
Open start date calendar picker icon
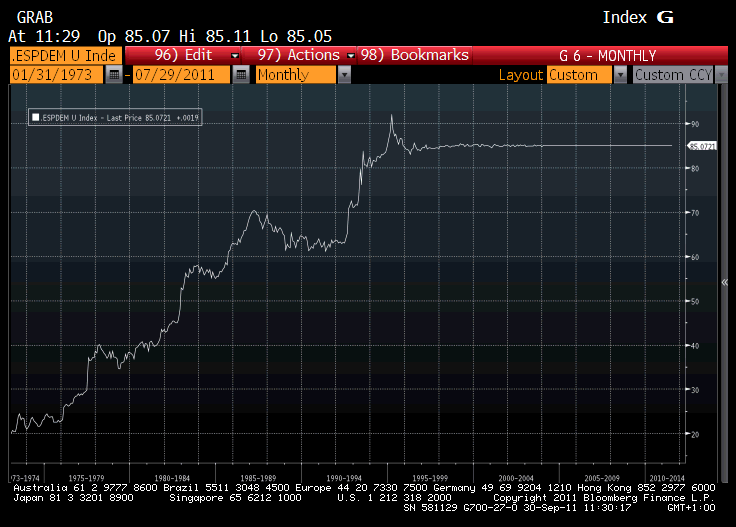coord(114,75)
